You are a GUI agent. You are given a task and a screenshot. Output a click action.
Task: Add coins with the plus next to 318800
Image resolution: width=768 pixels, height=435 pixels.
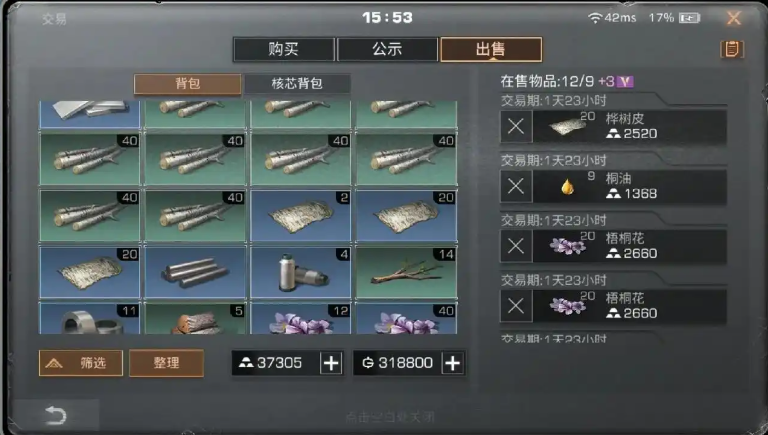[452, 363]
